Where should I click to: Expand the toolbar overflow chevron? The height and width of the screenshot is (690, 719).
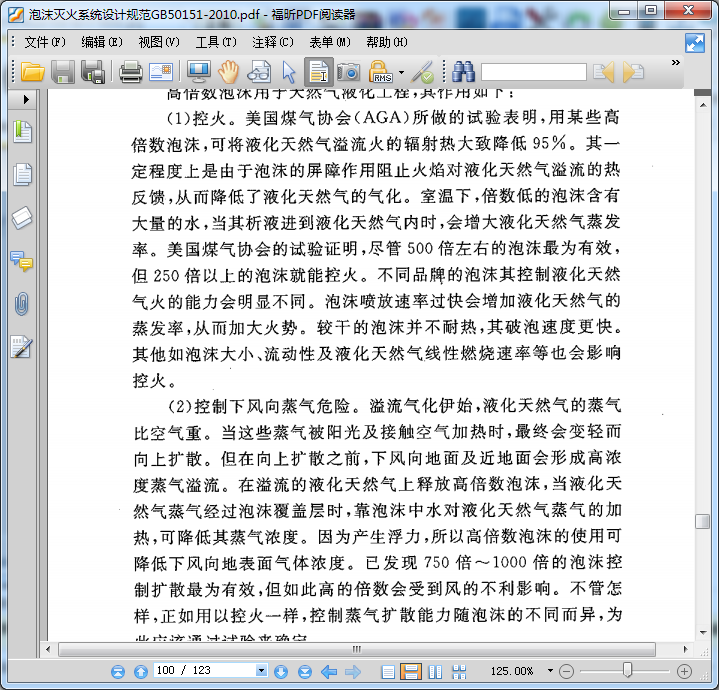[675, 62]
